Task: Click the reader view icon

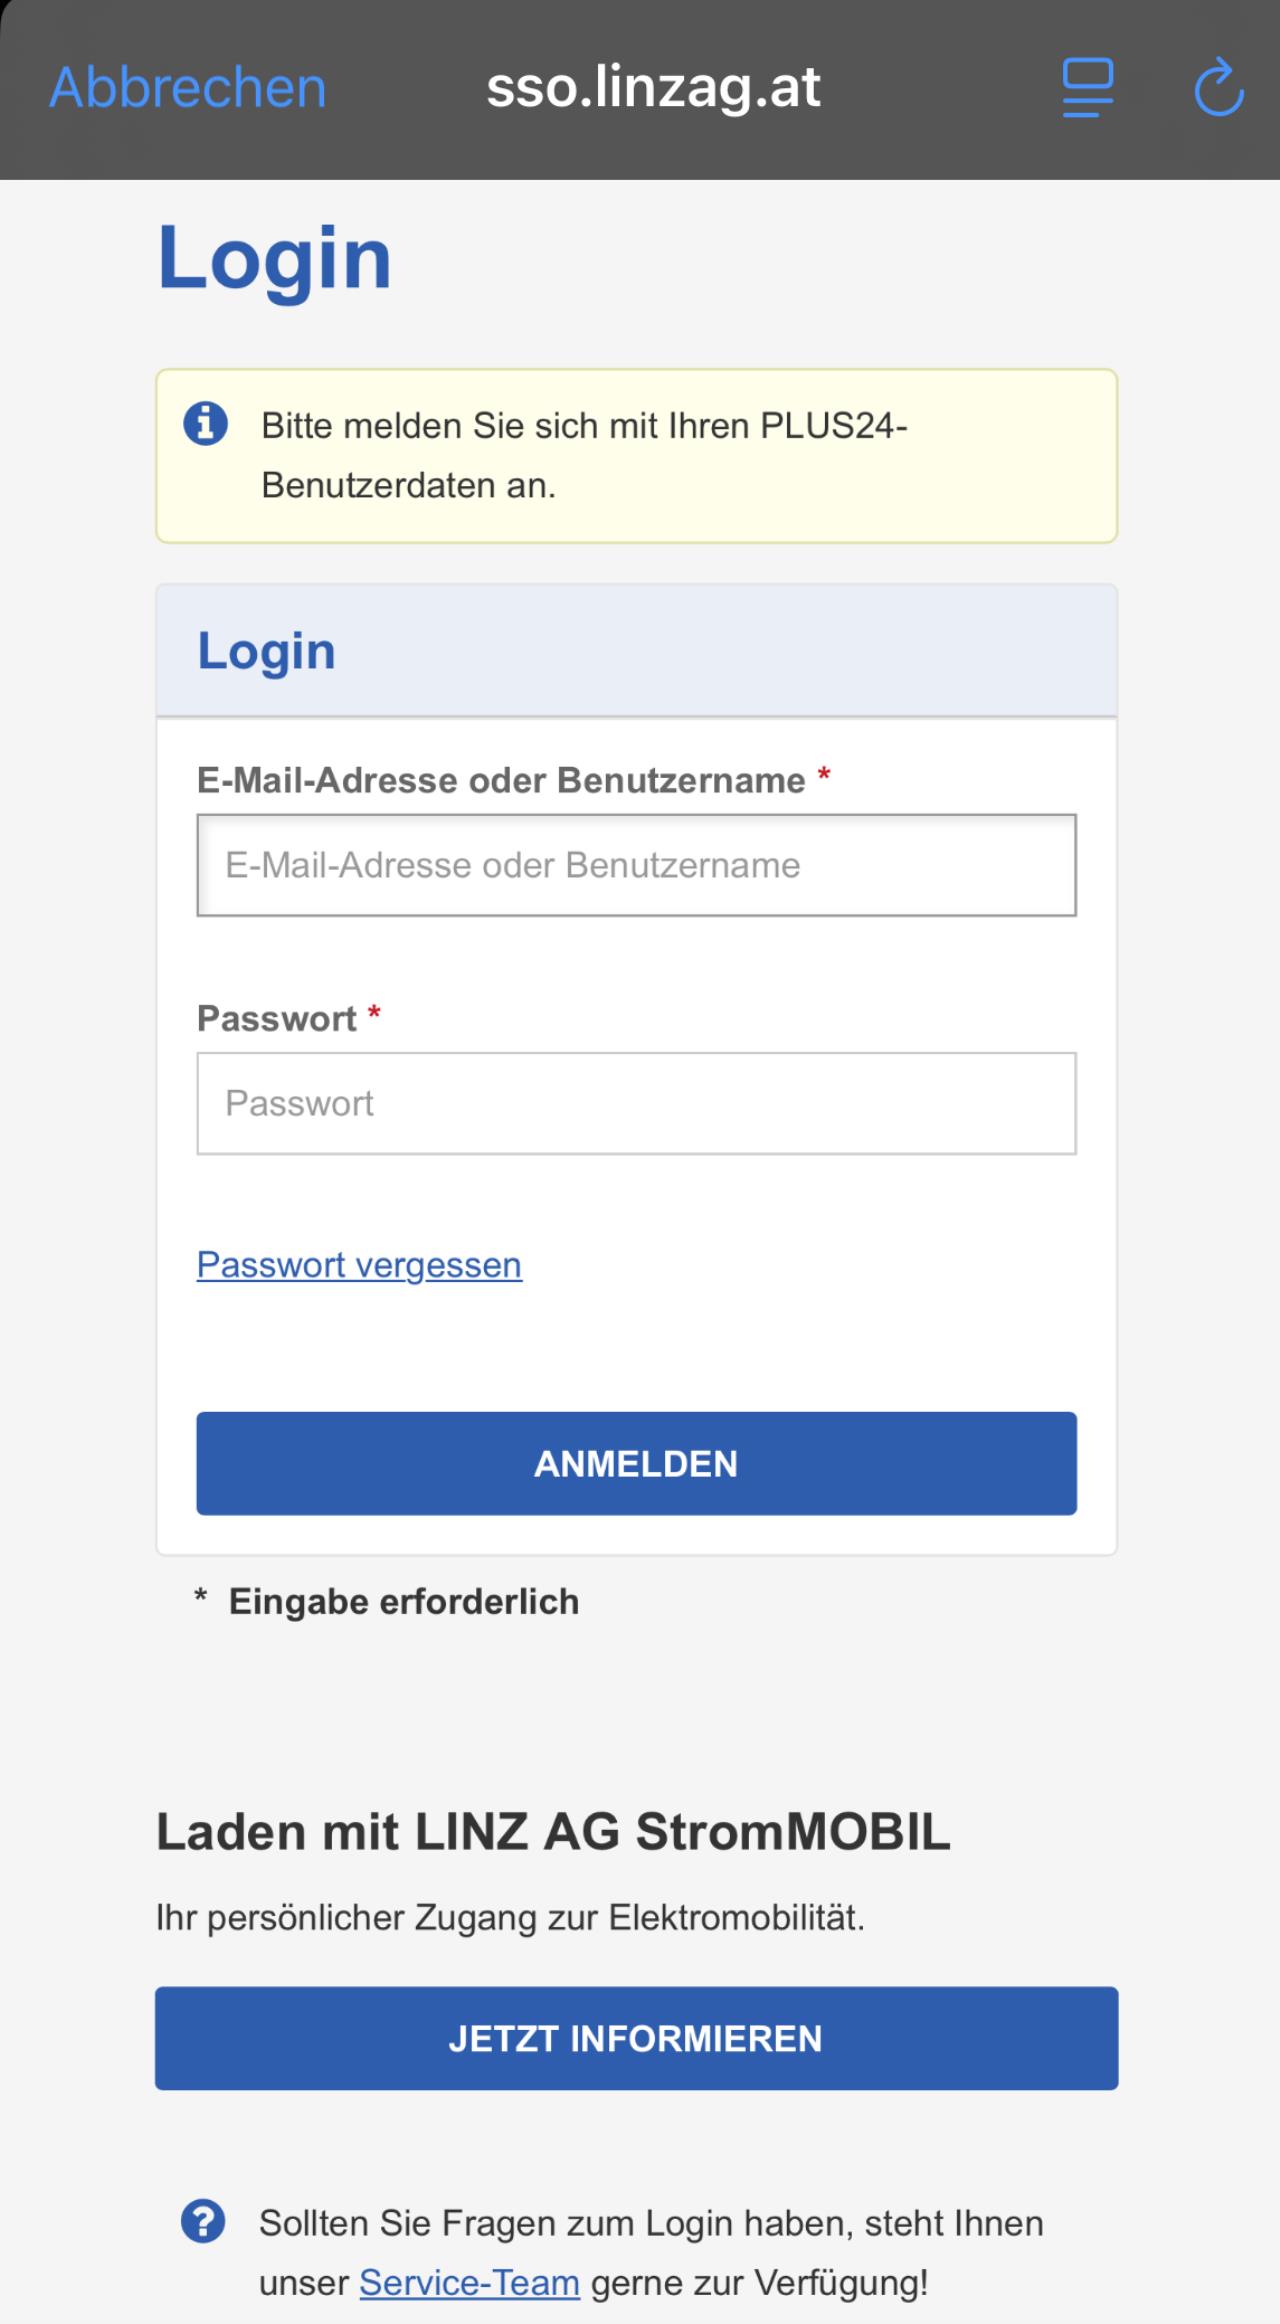Action: click(x=1087, y=88)
